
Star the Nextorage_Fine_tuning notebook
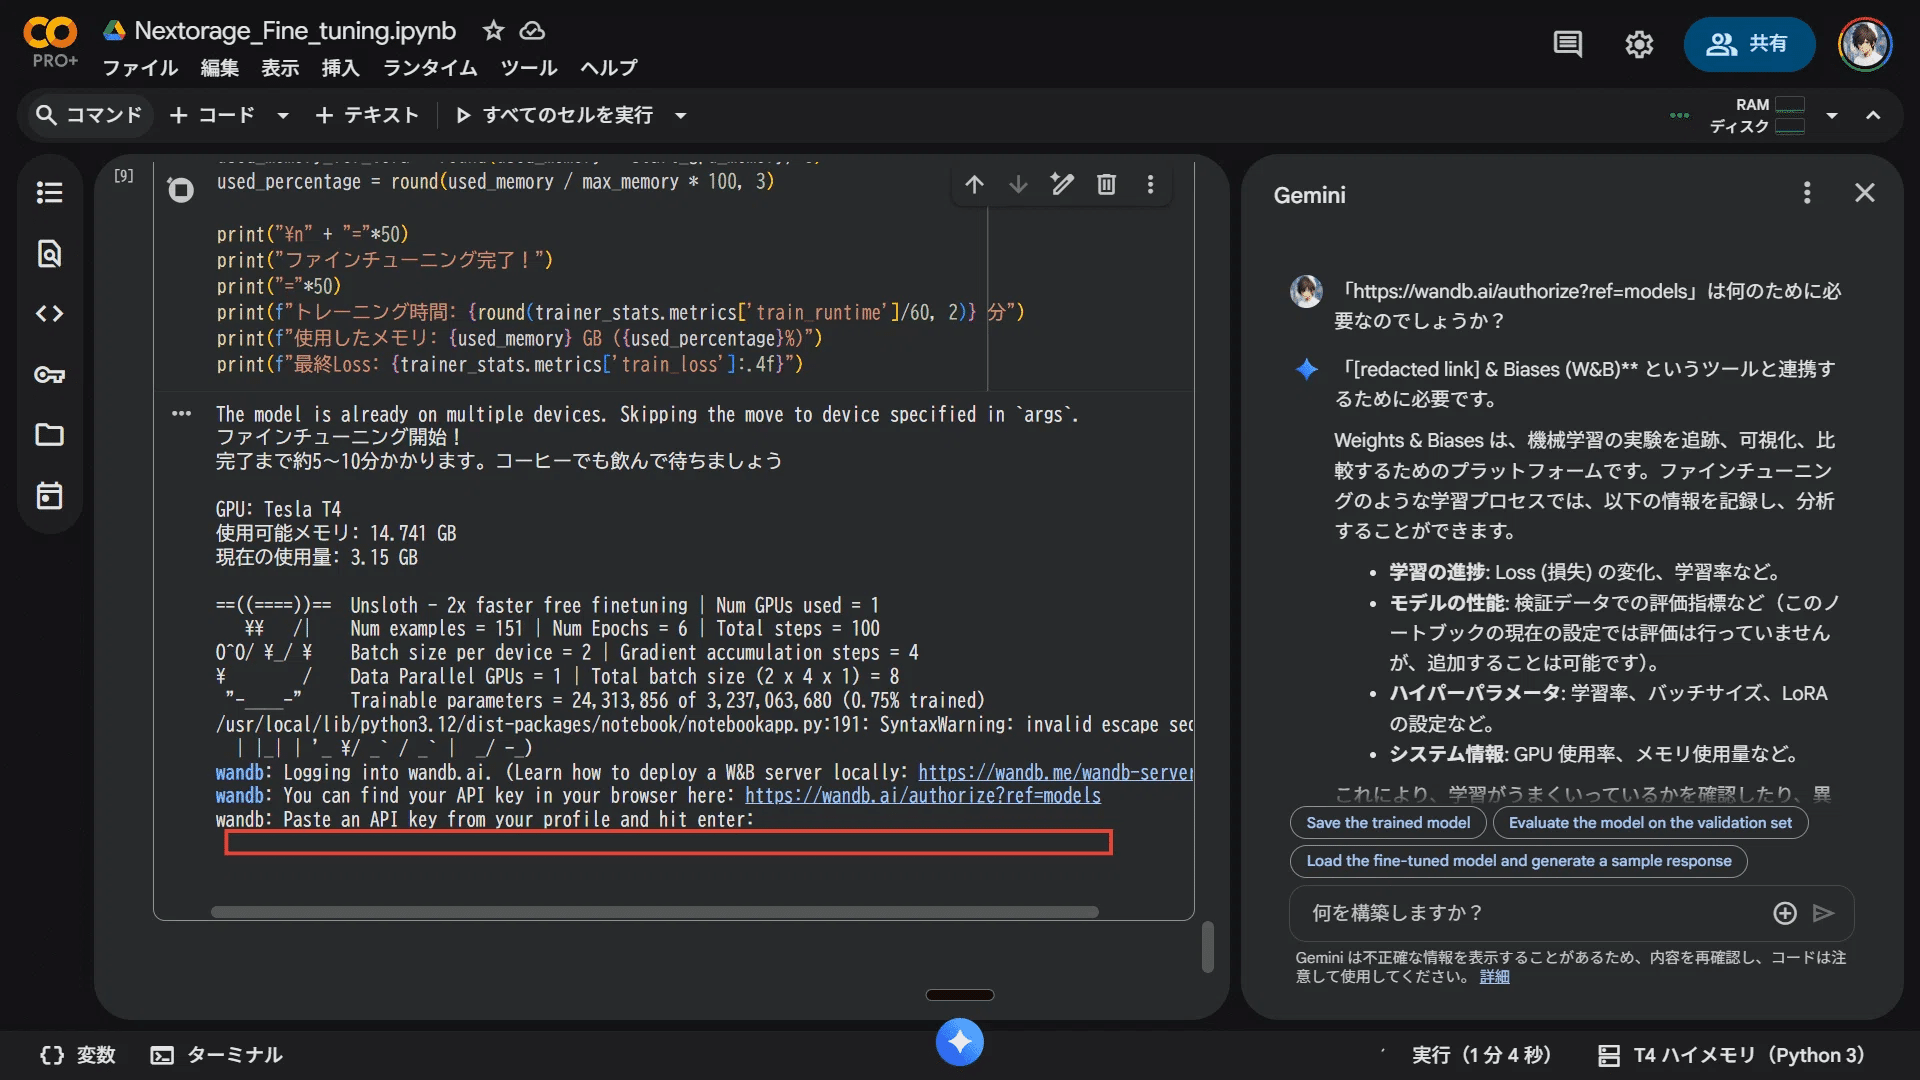point(493,31)
